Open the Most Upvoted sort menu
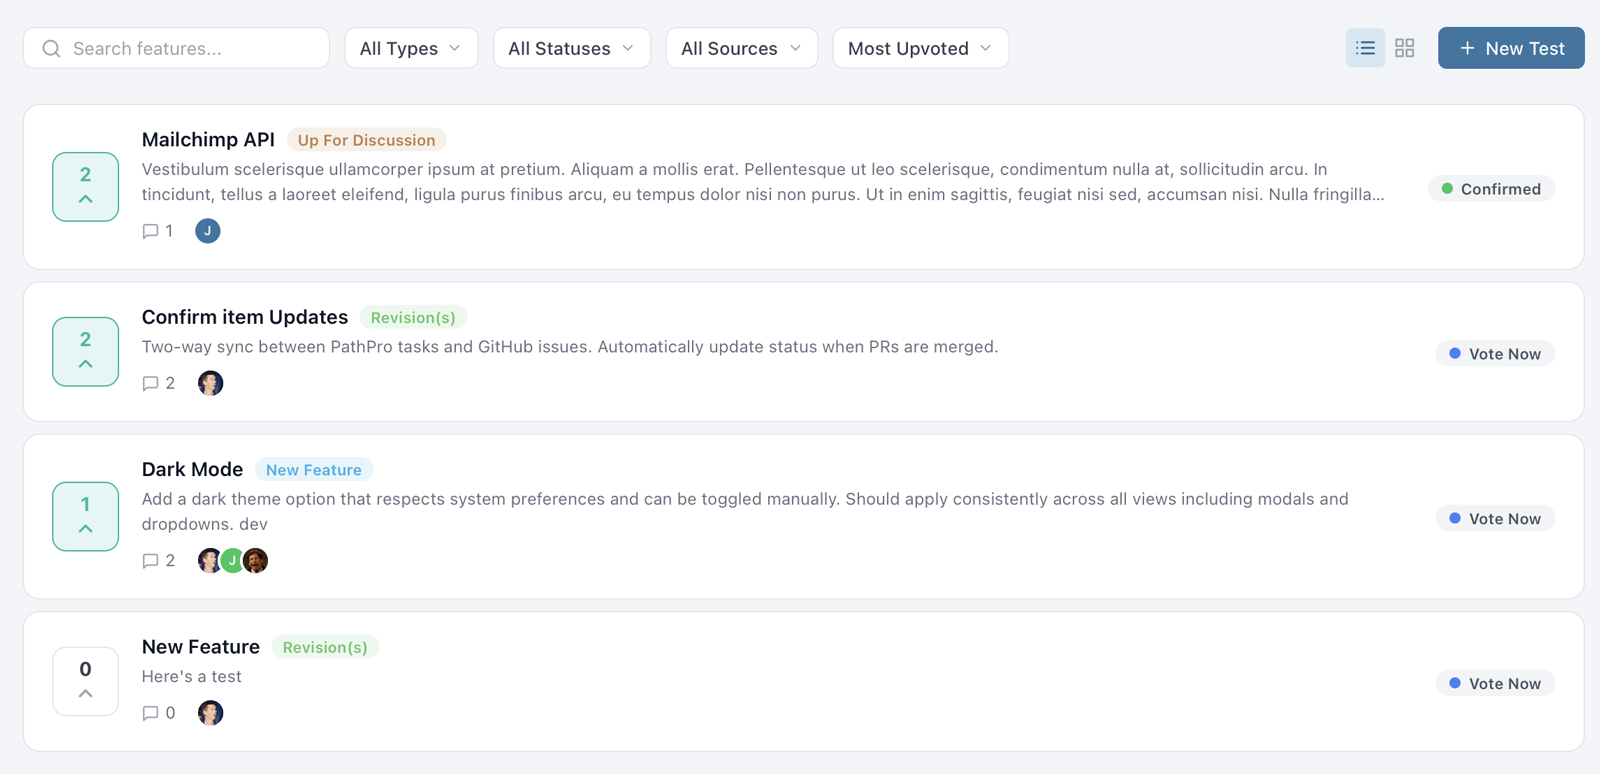This screenshot has height=774, width=1600. coord(921,48)
